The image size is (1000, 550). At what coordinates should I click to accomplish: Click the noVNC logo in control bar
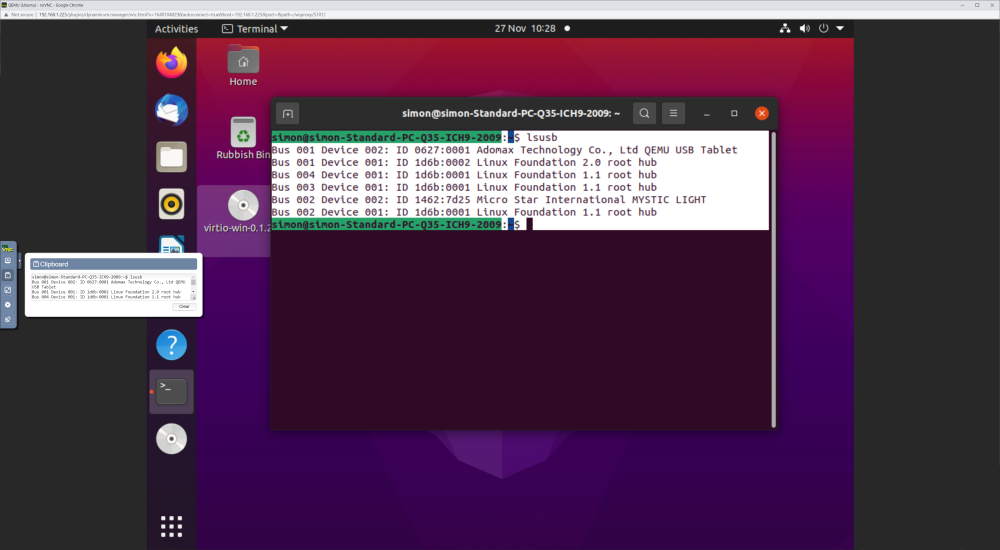8,248
